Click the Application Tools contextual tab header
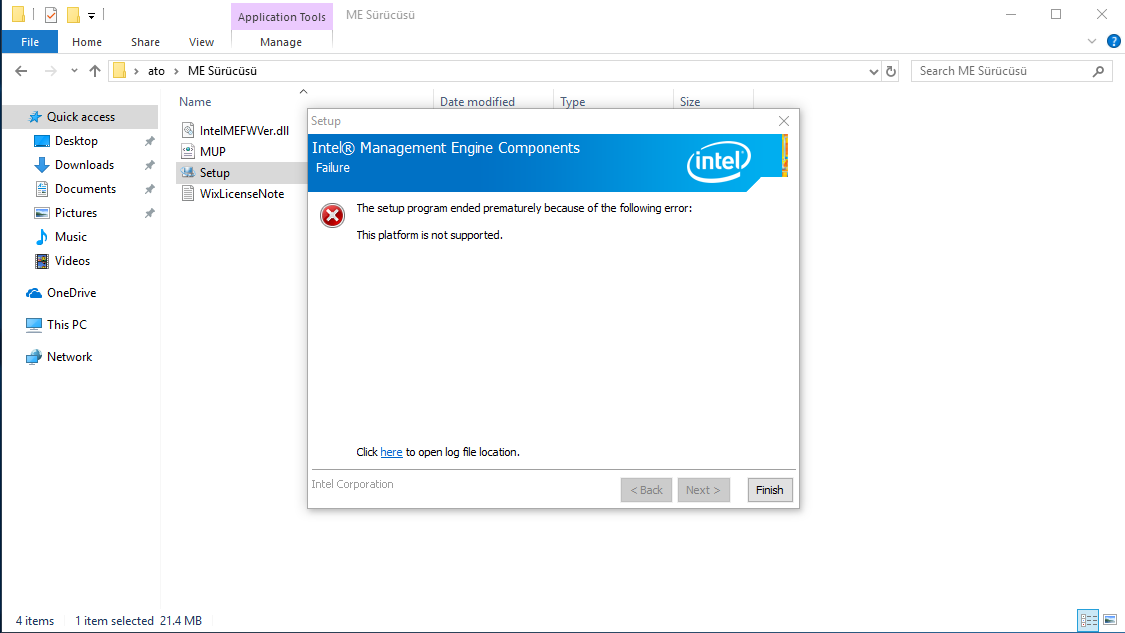Image resolution: width=1125 pixels, height=633 pixels. pyautogui.click(x=281, y=17)
